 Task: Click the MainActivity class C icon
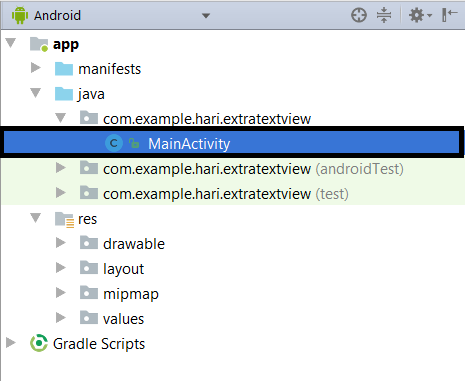(x=114, y=144)
